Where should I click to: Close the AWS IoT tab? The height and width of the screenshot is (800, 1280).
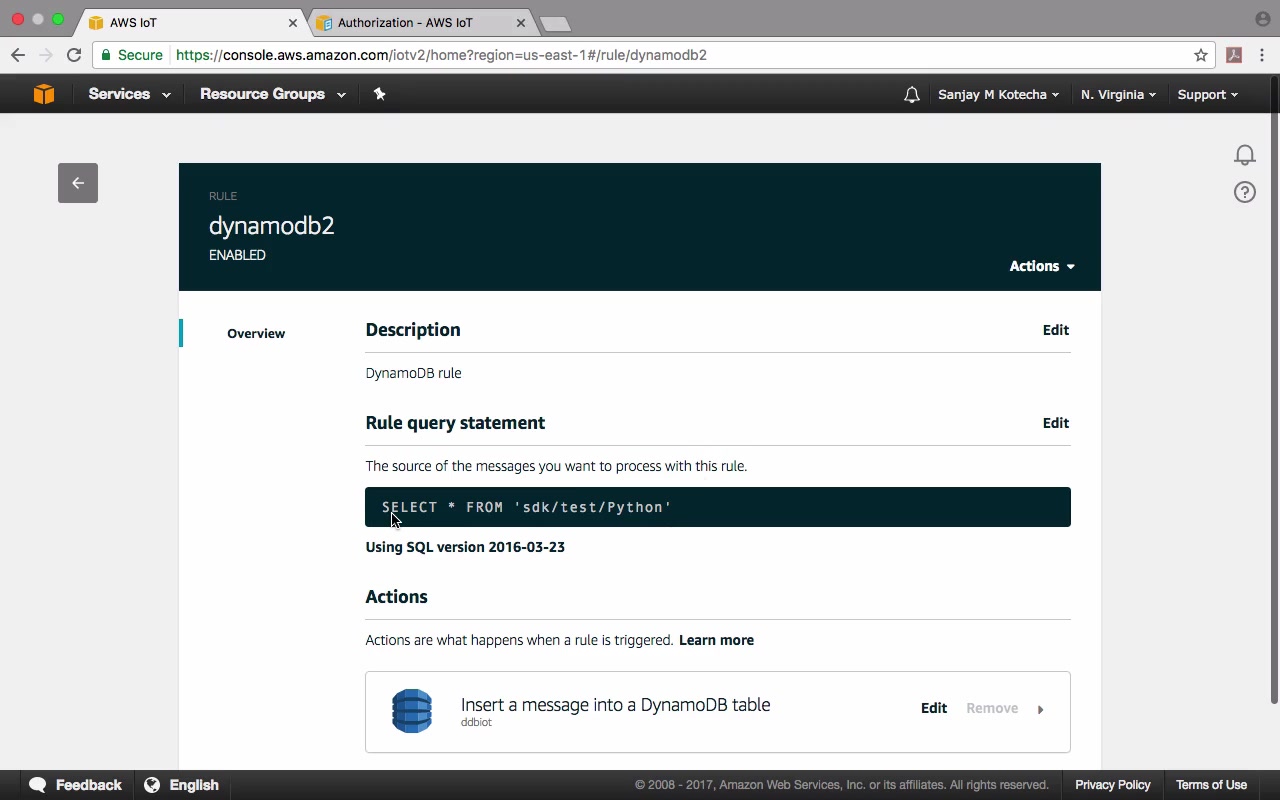point(293,22)
